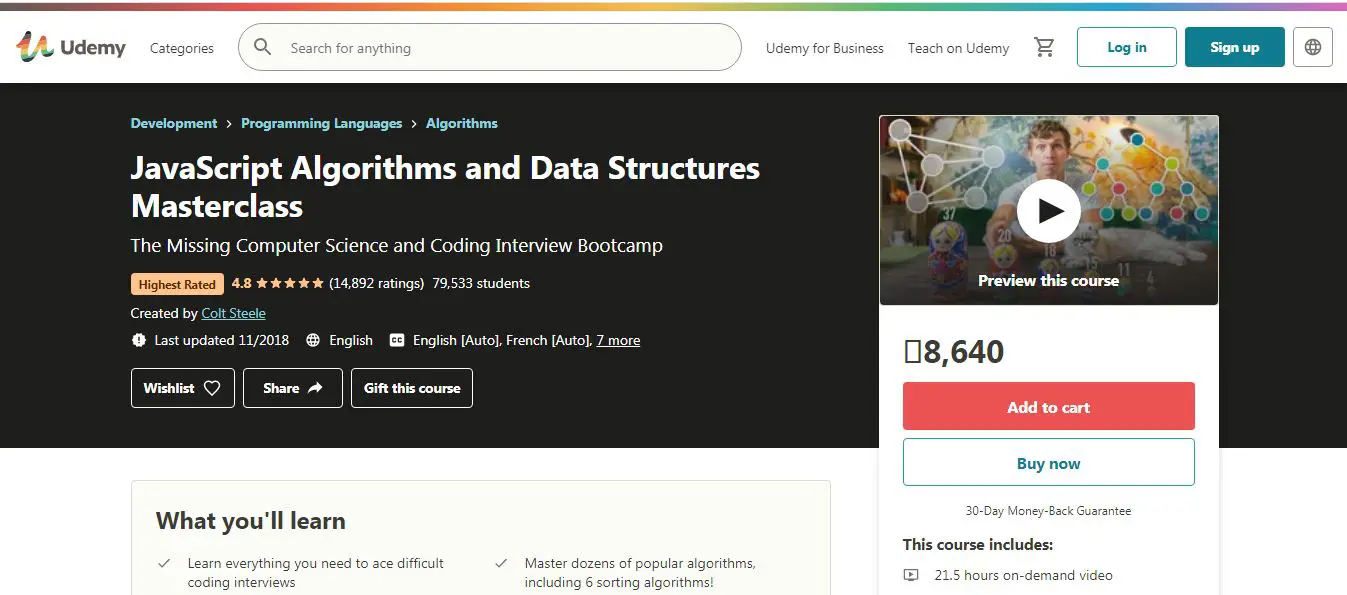This screenshot has width=1347, height=595.
Task: Go to Development breadcrumb
Action: (x=174, y=123)
